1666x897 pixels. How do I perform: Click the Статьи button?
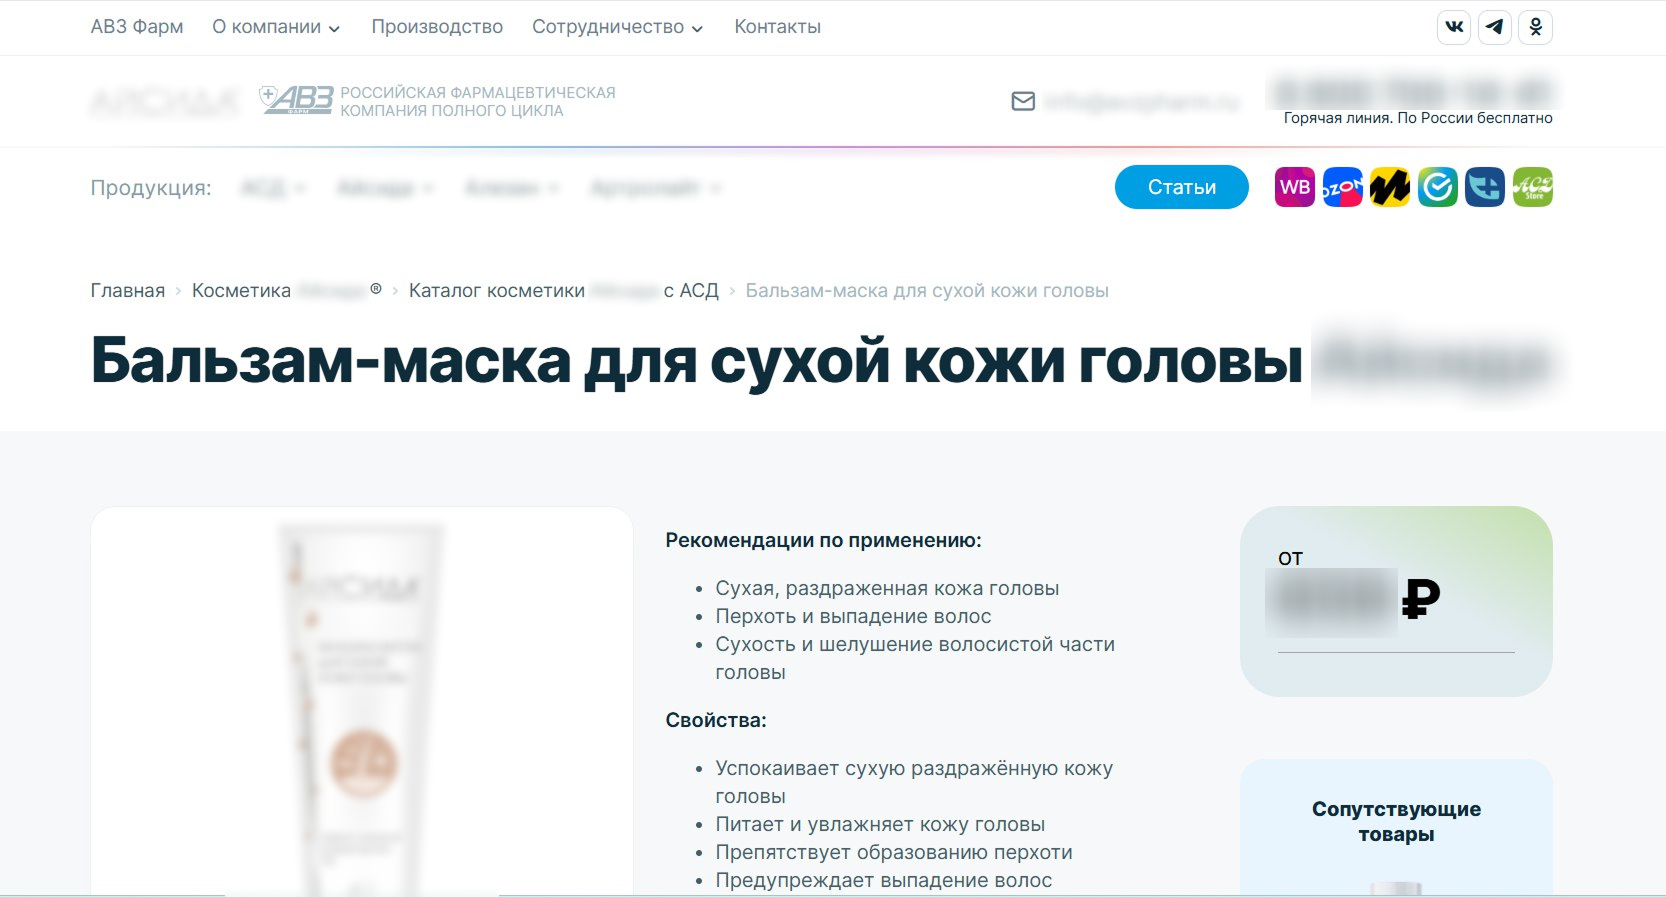(1182, 187)
